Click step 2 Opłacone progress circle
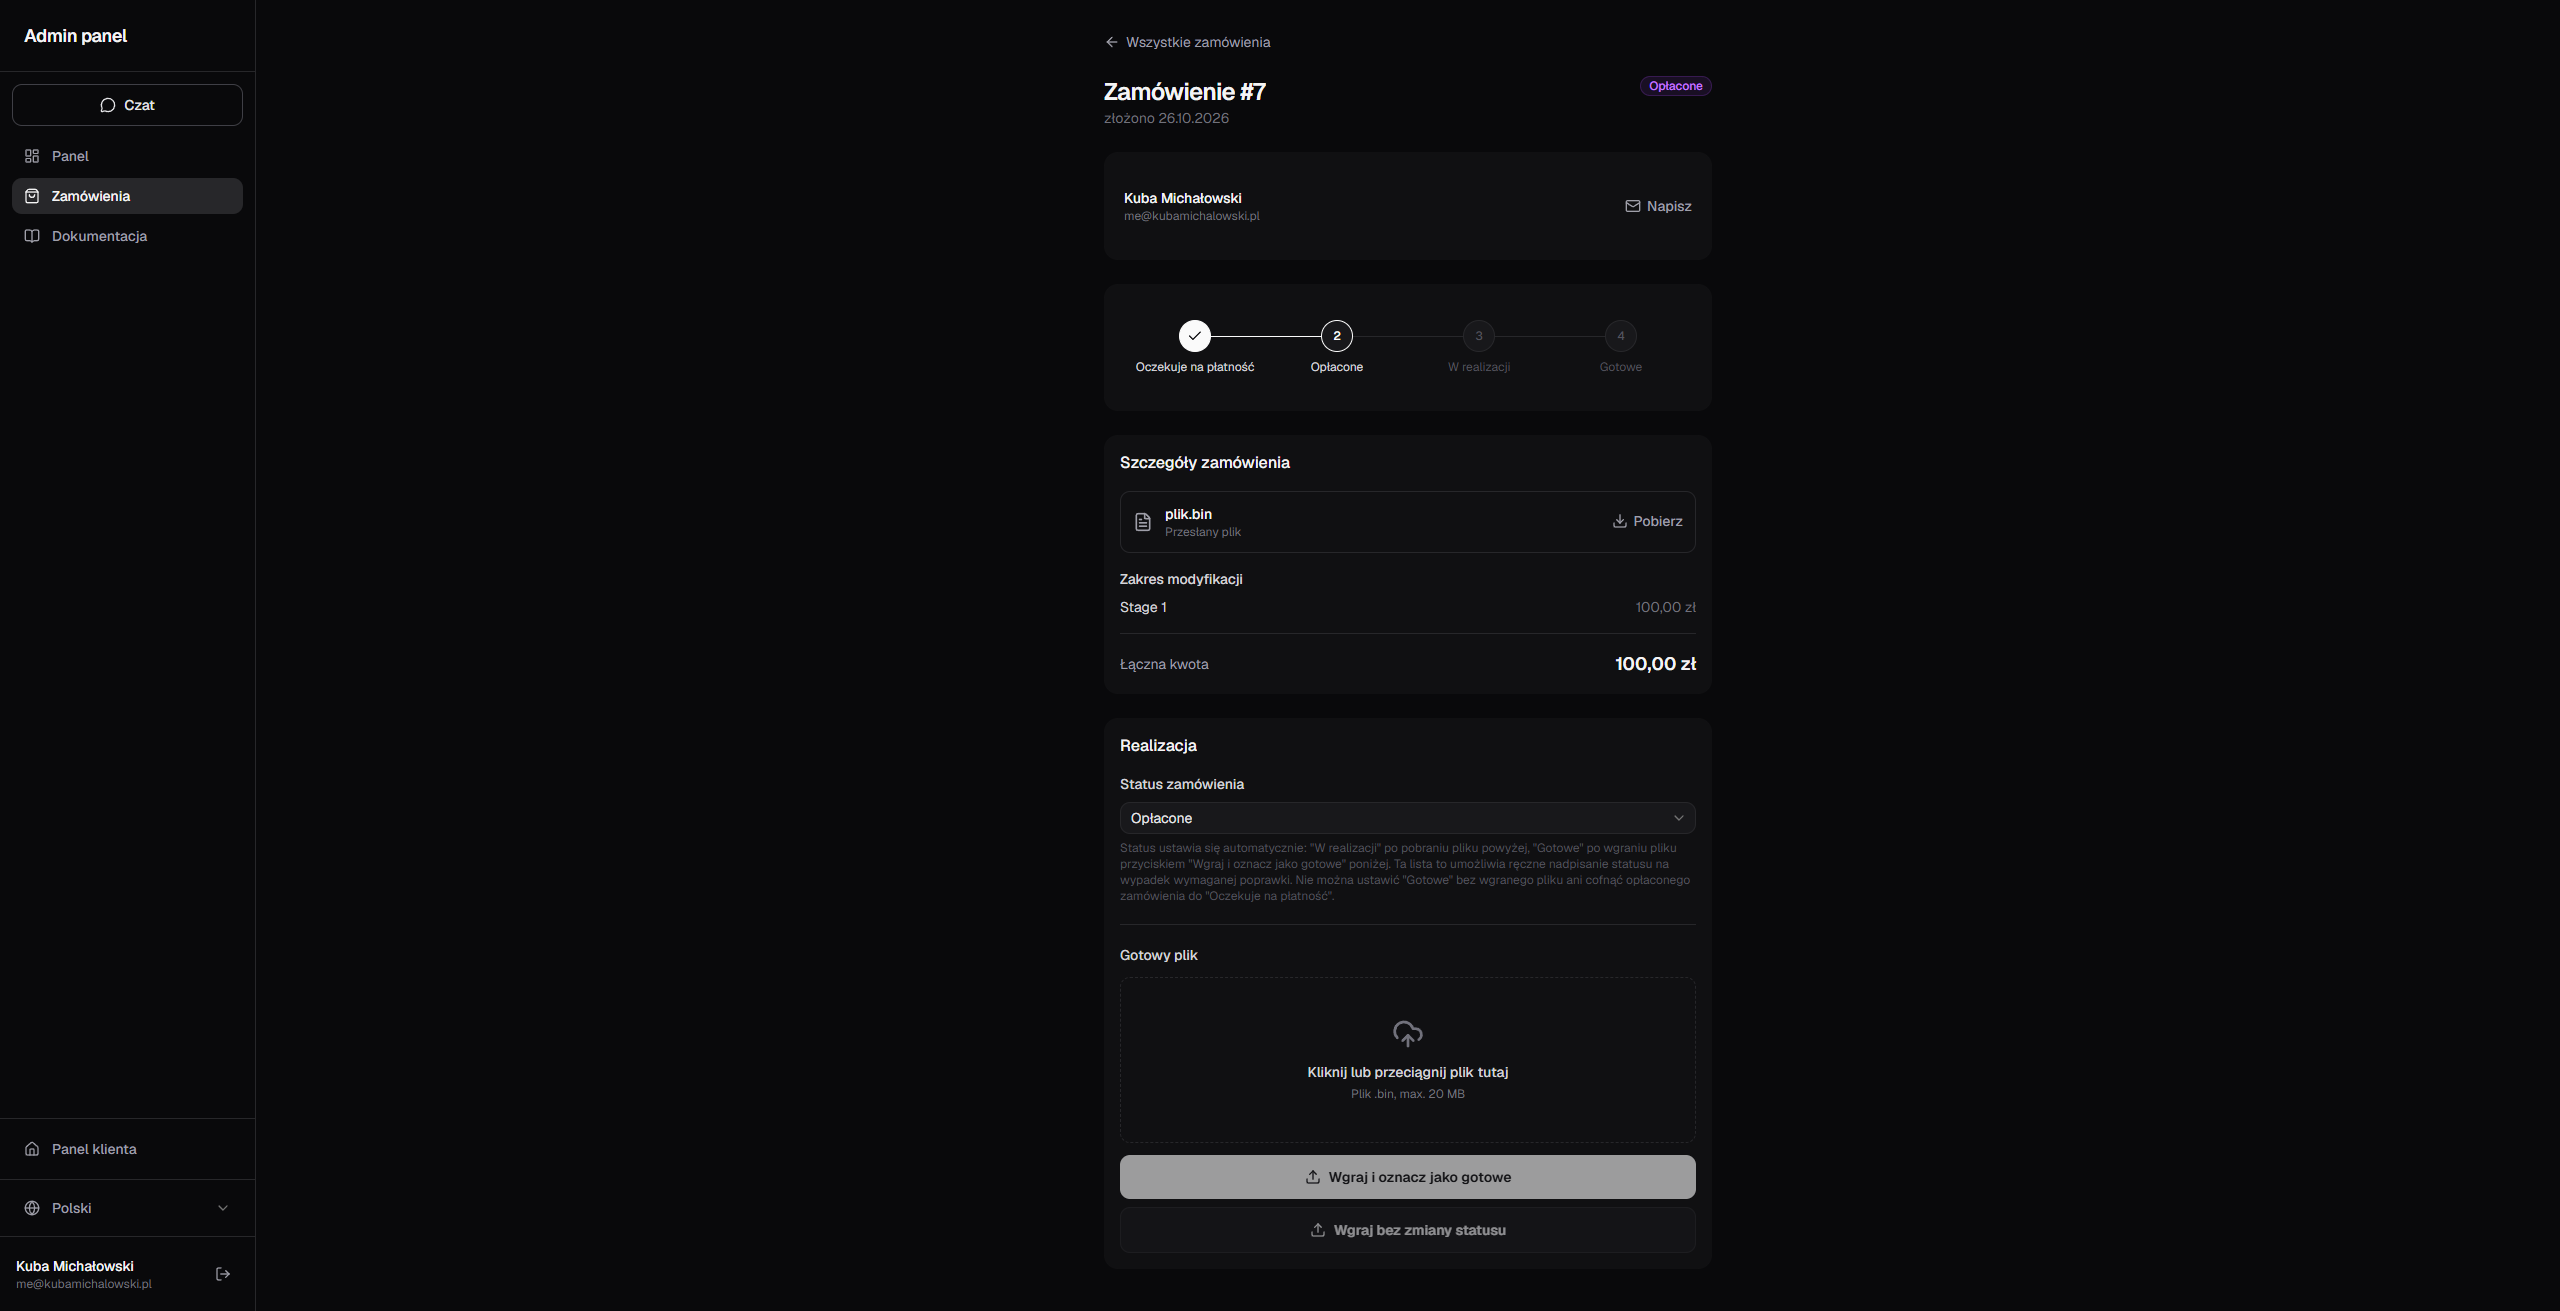The height and width of the screenshot is (1311, 2560). pyautogui.click(x=1337, y=336)
